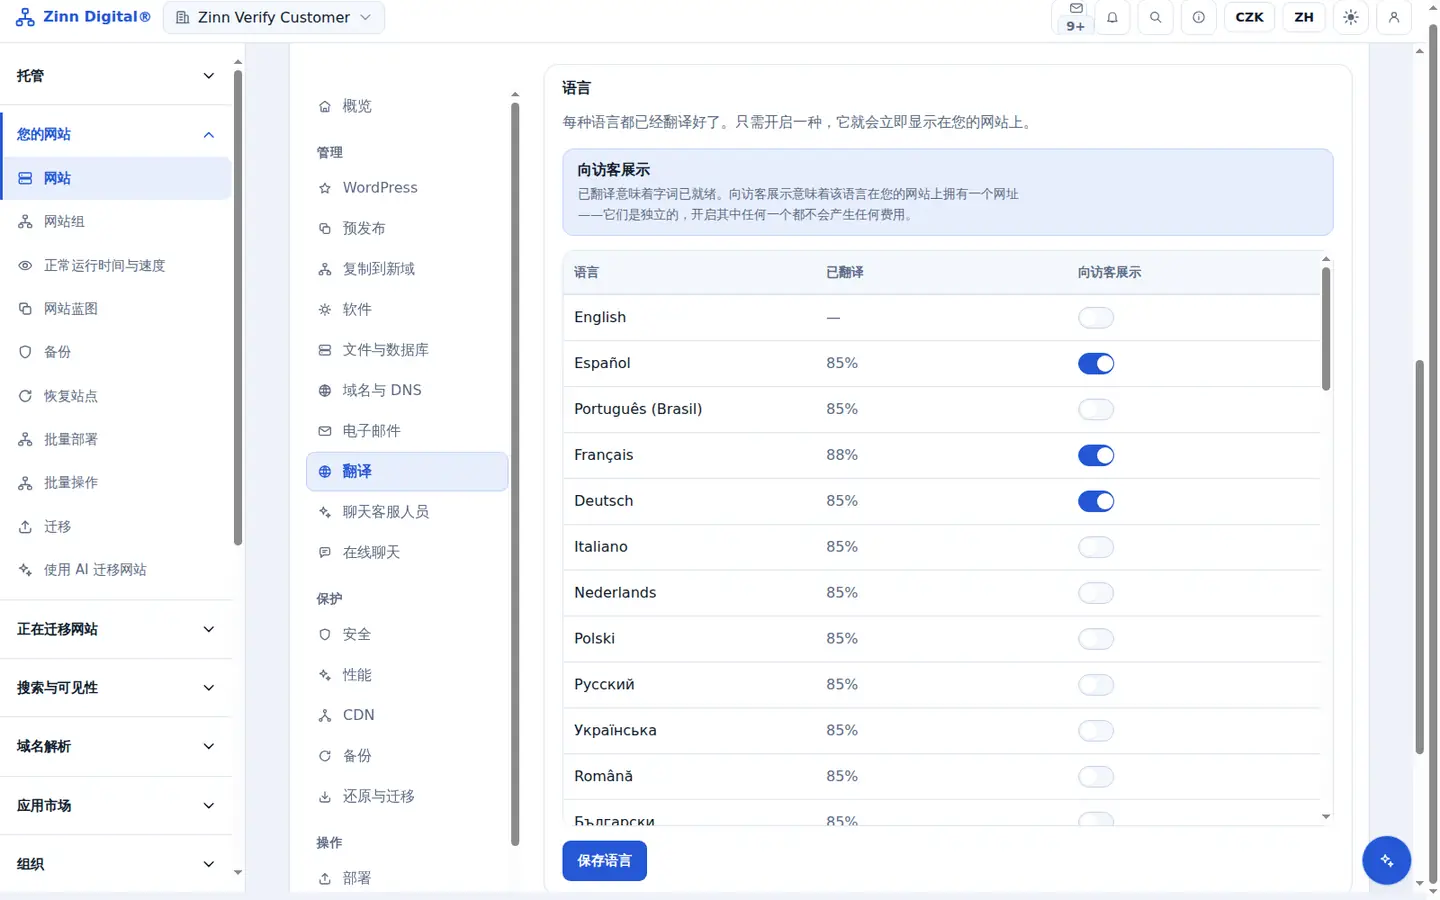Turn off the Français toggle
This screenshot has width=1440, height=900.
(x=1096, y=456)
